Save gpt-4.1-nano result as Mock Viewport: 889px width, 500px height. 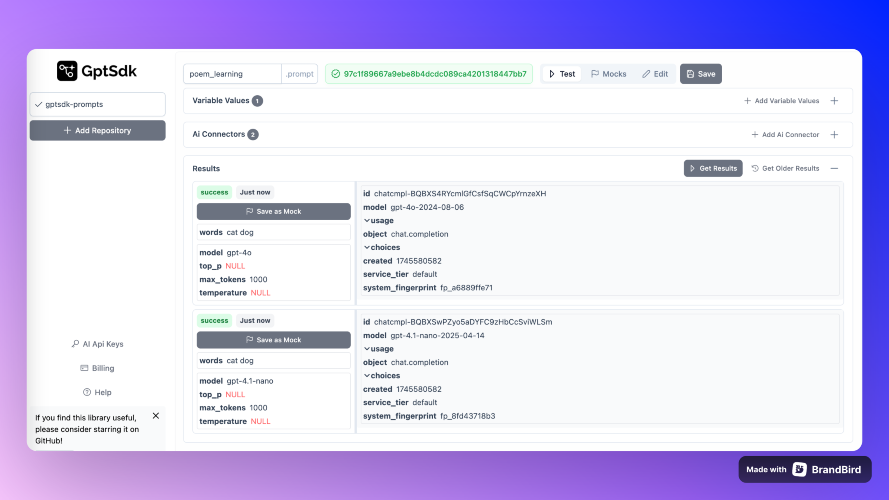click(274, 340)
